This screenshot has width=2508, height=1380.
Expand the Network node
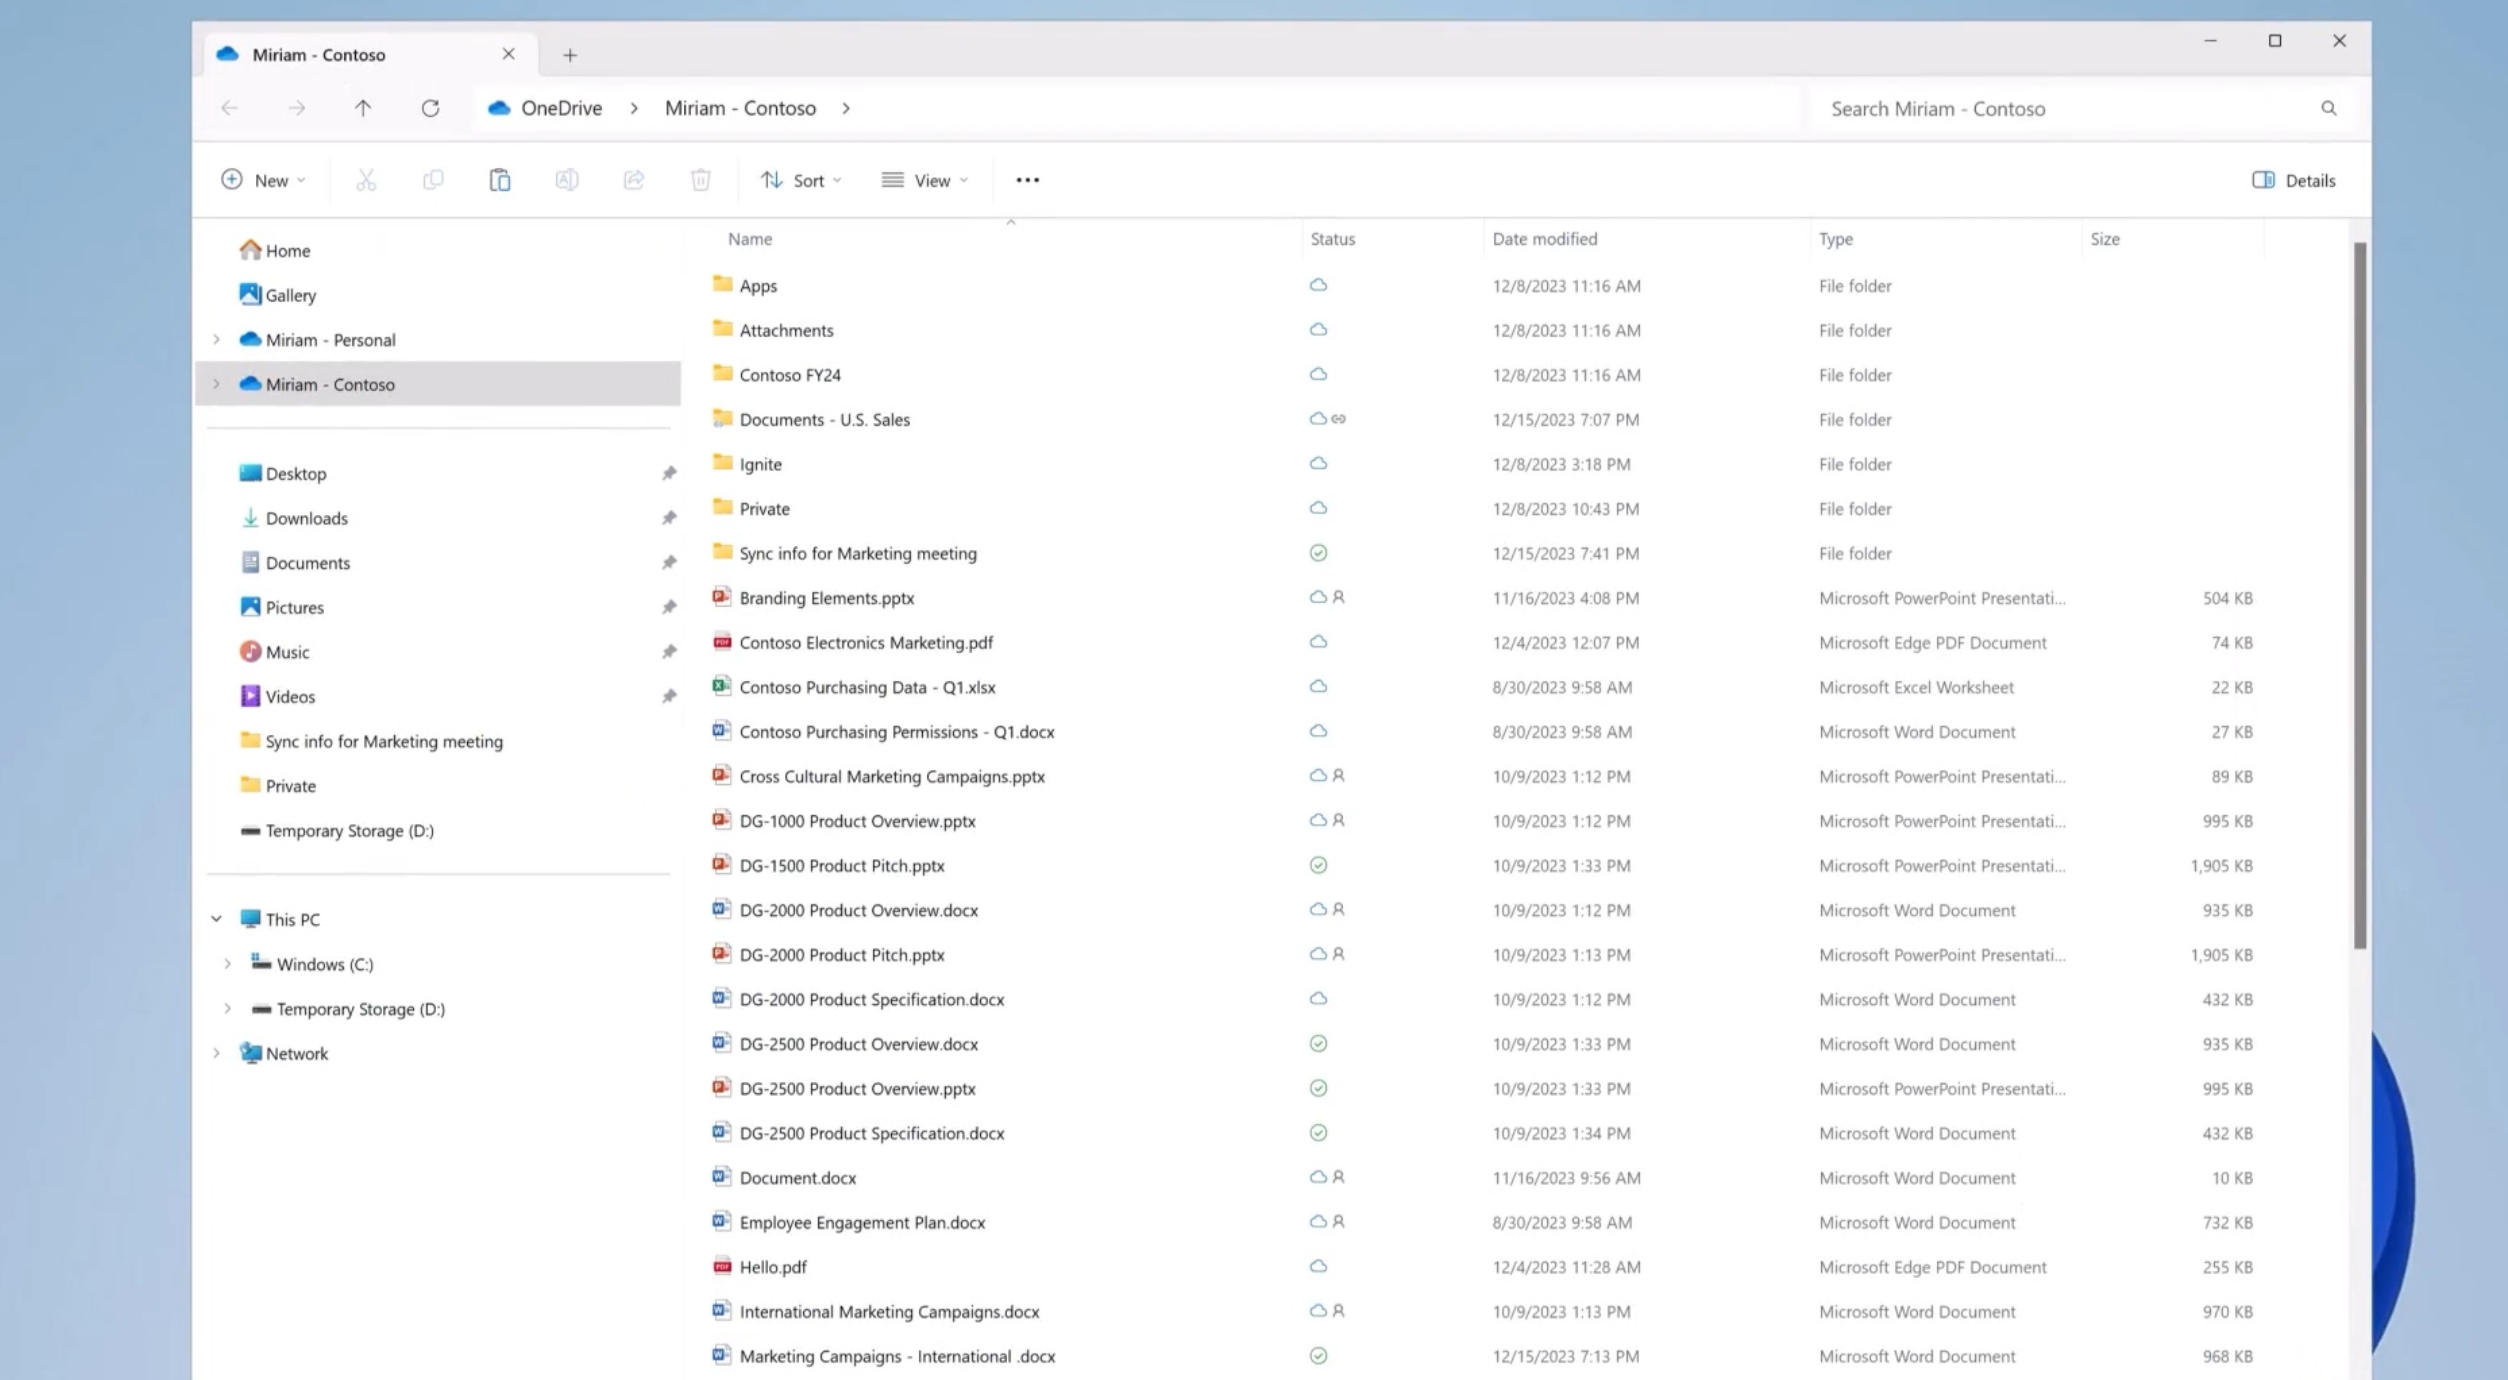pyautogui.click(x=216, y=1053)
